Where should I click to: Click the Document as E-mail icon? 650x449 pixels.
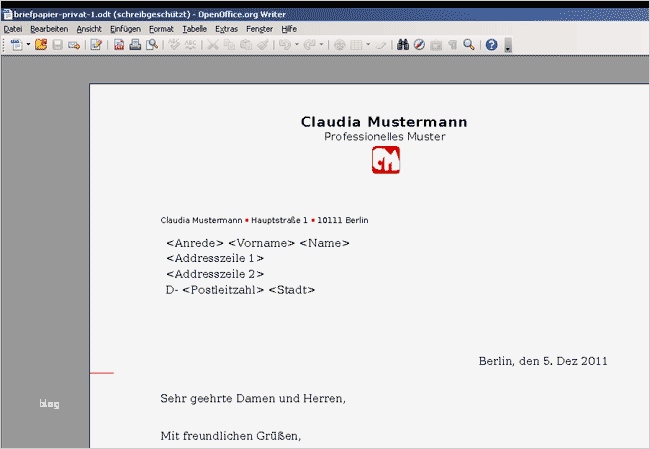pyautogui.click(x=74, y=45)
